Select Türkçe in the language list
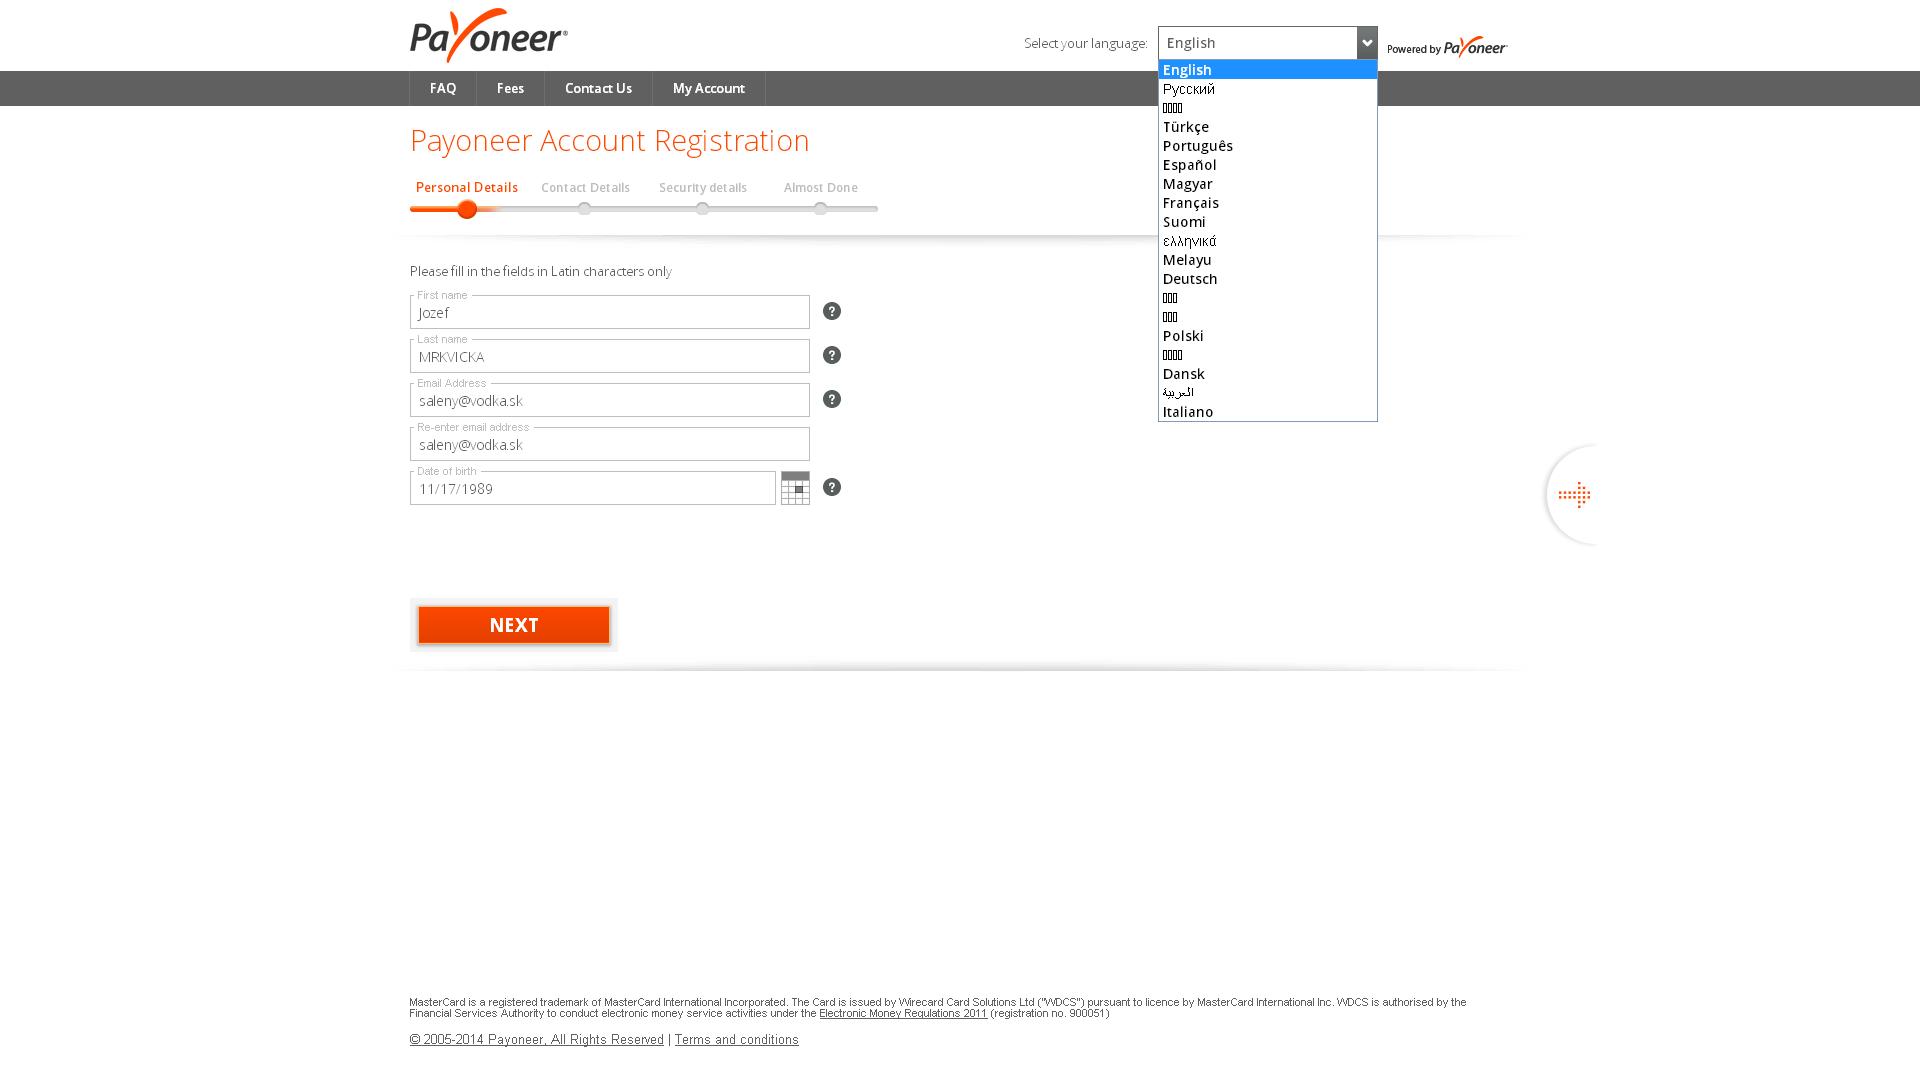 [x=1267, y=126]
